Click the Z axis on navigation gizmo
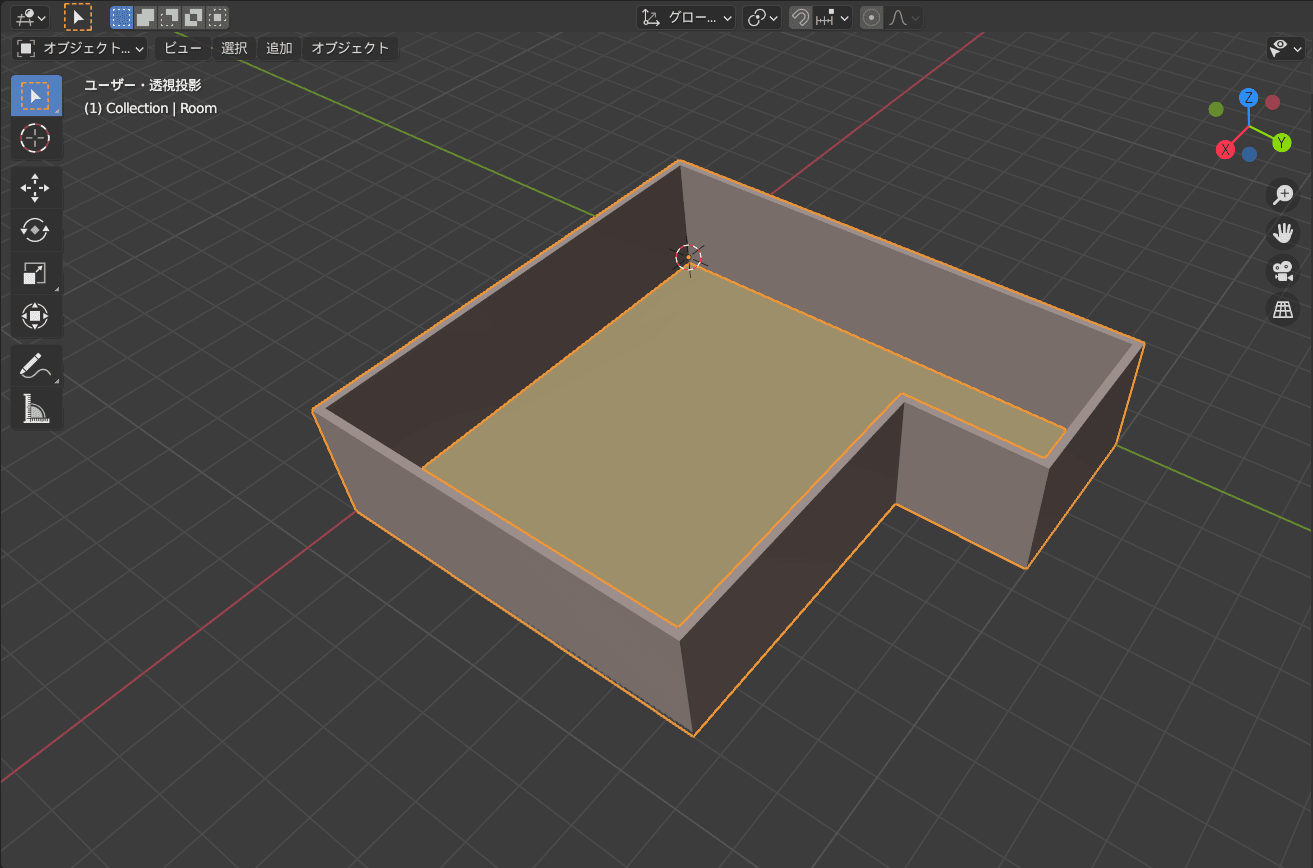Screen dimensions: 1313x868 1248,97
